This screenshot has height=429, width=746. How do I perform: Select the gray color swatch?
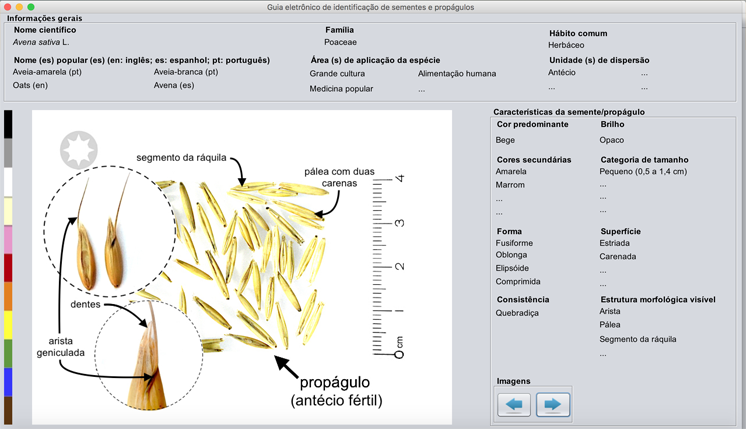[8, 153]
